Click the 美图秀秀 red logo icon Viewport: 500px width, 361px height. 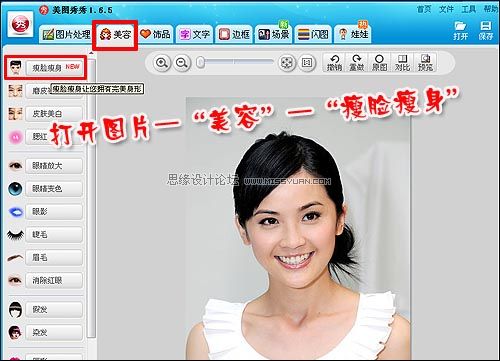20,24
